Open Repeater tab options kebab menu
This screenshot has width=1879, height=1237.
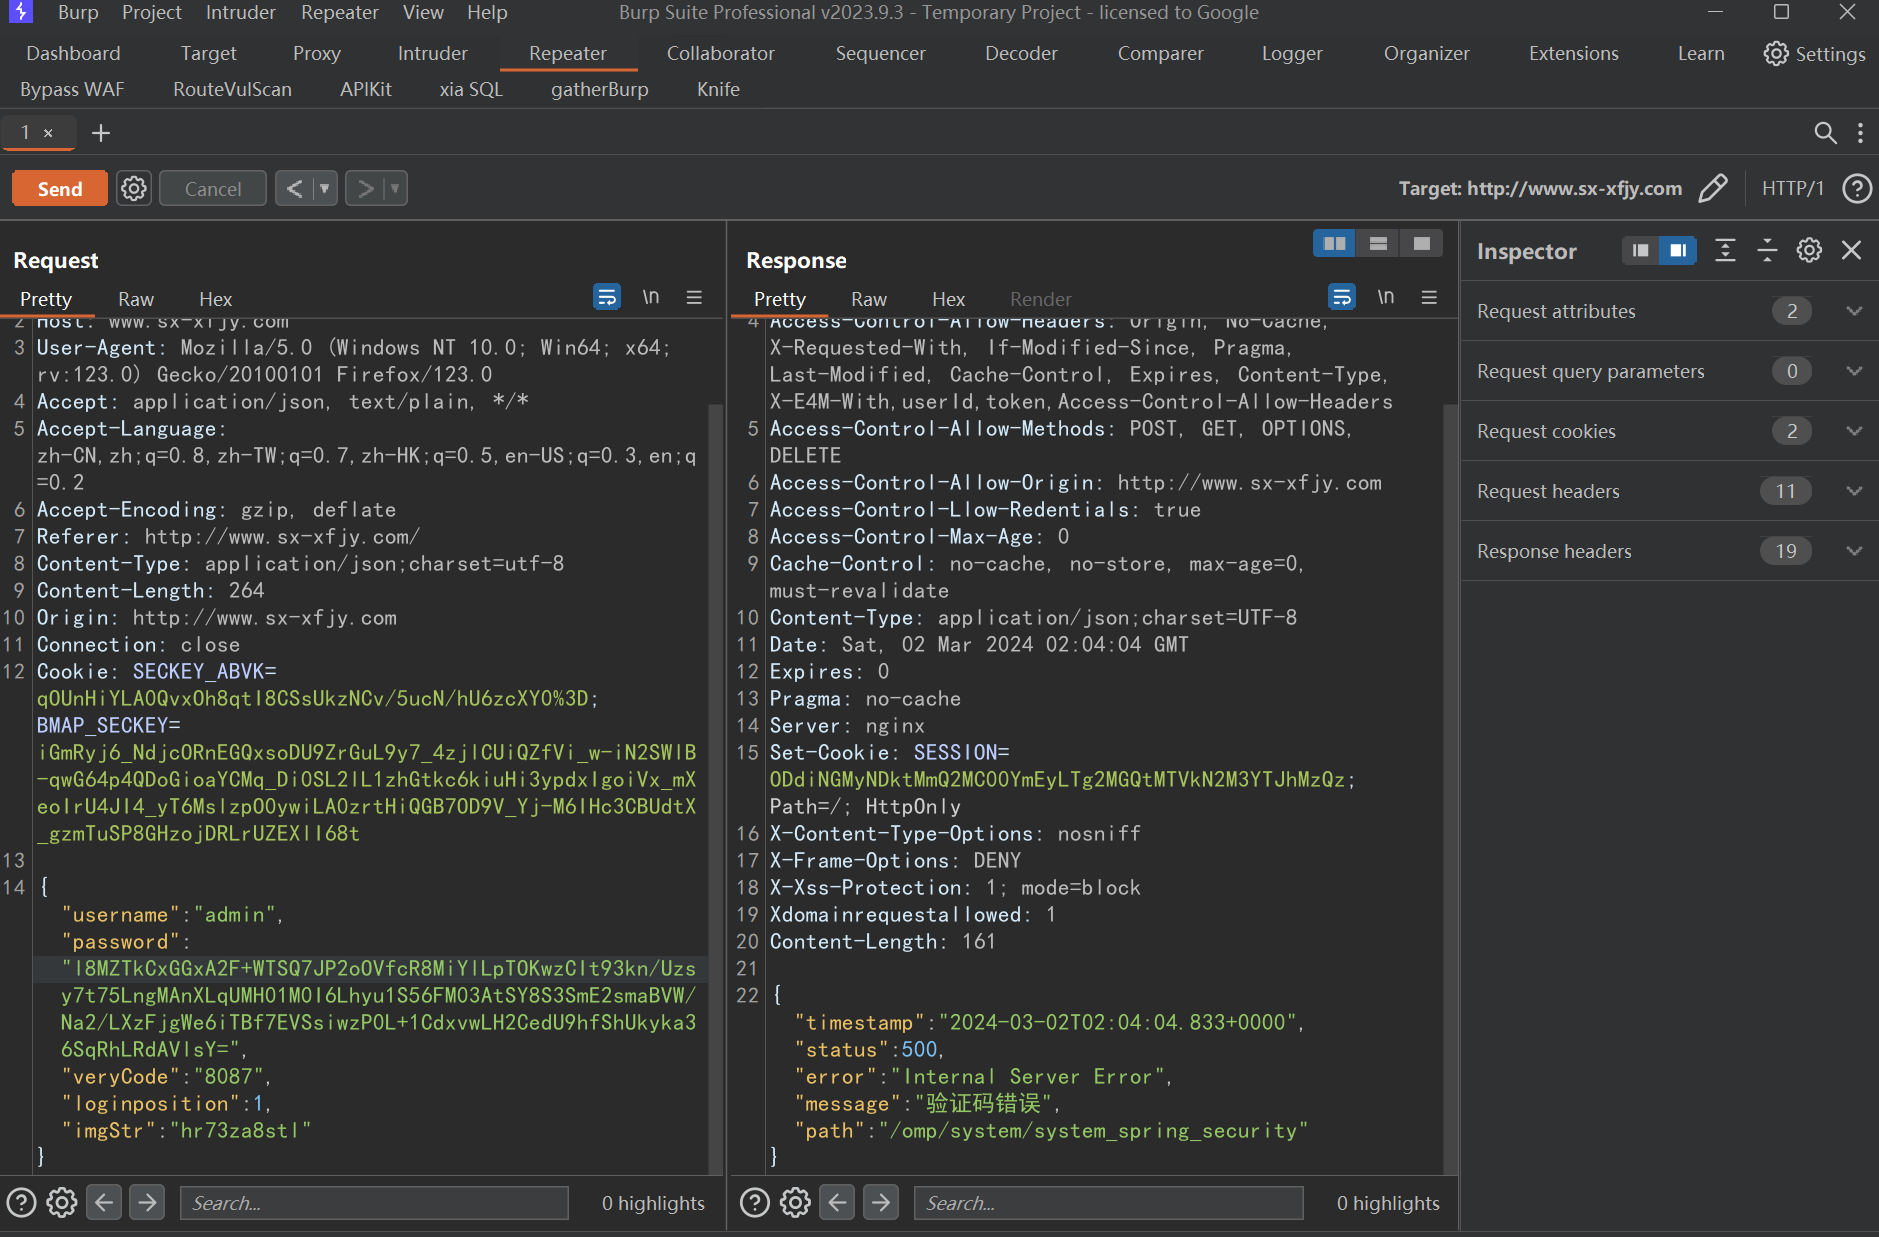pyautogui.click(x=1860, y=132)
